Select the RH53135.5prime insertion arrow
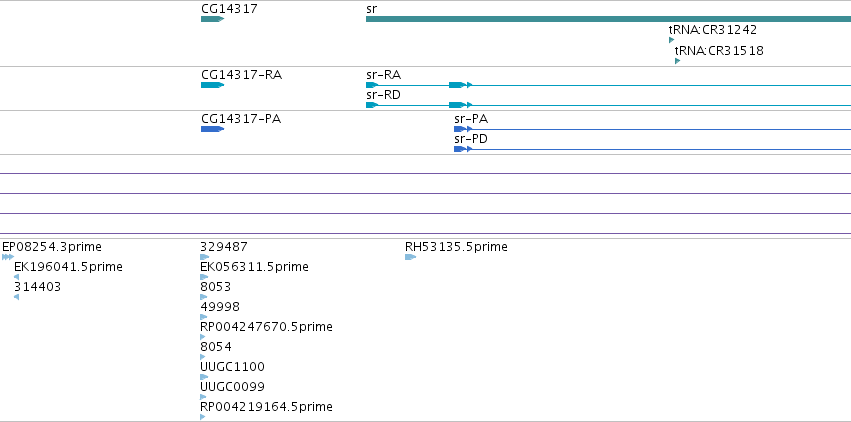The width and height of the screenshot is (851, 422). [x=410, y=257]
